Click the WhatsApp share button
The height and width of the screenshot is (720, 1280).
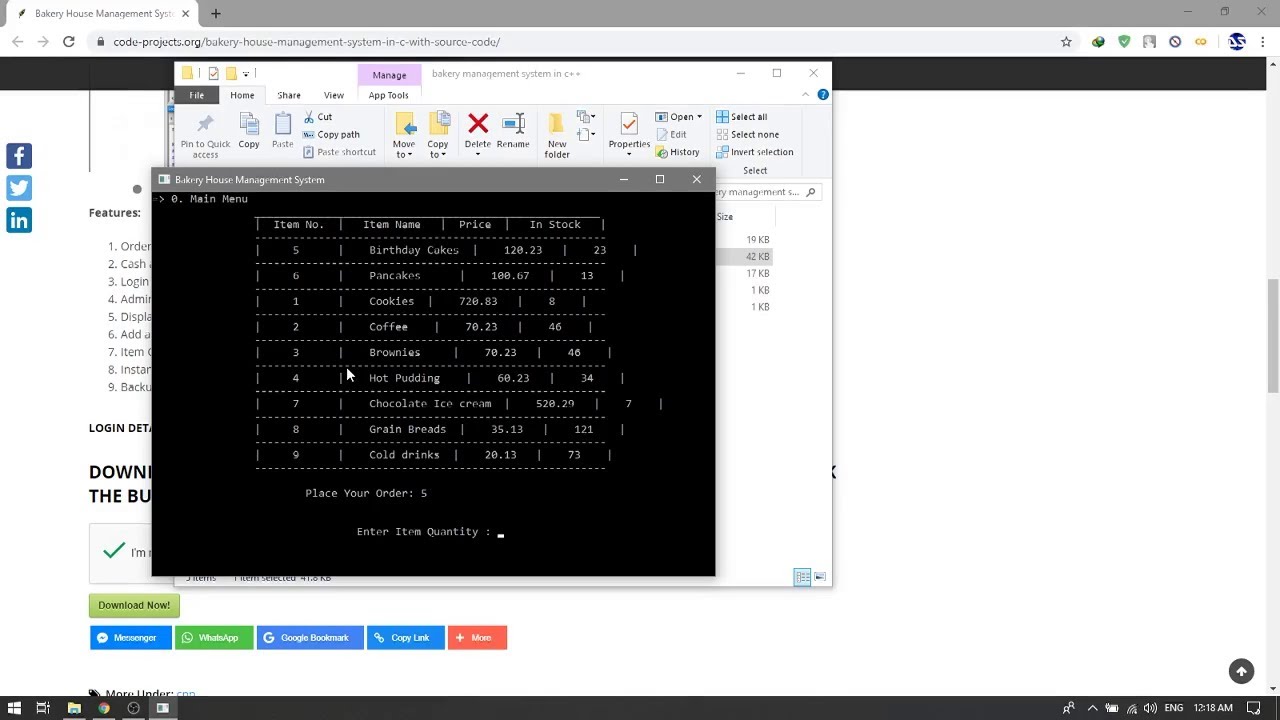pyautogui.click(x=214, y=638)
